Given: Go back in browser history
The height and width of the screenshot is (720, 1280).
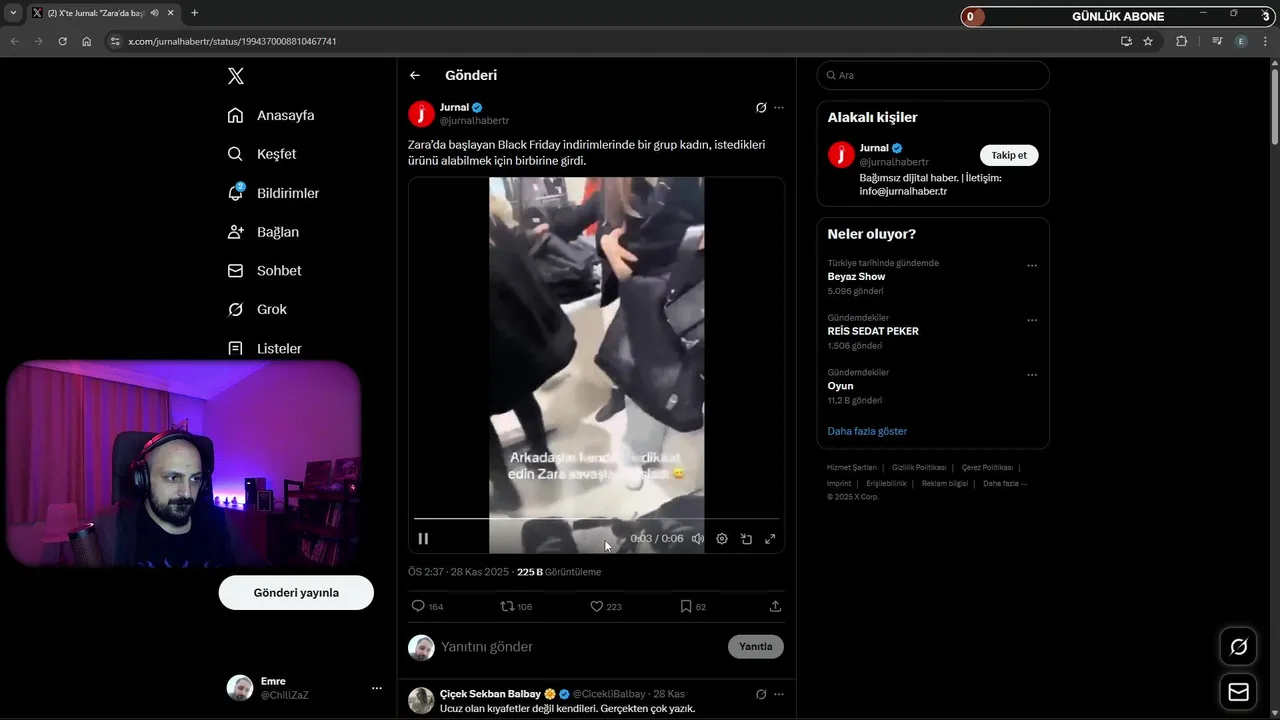Looking at the screenshot, I should 14,41.
